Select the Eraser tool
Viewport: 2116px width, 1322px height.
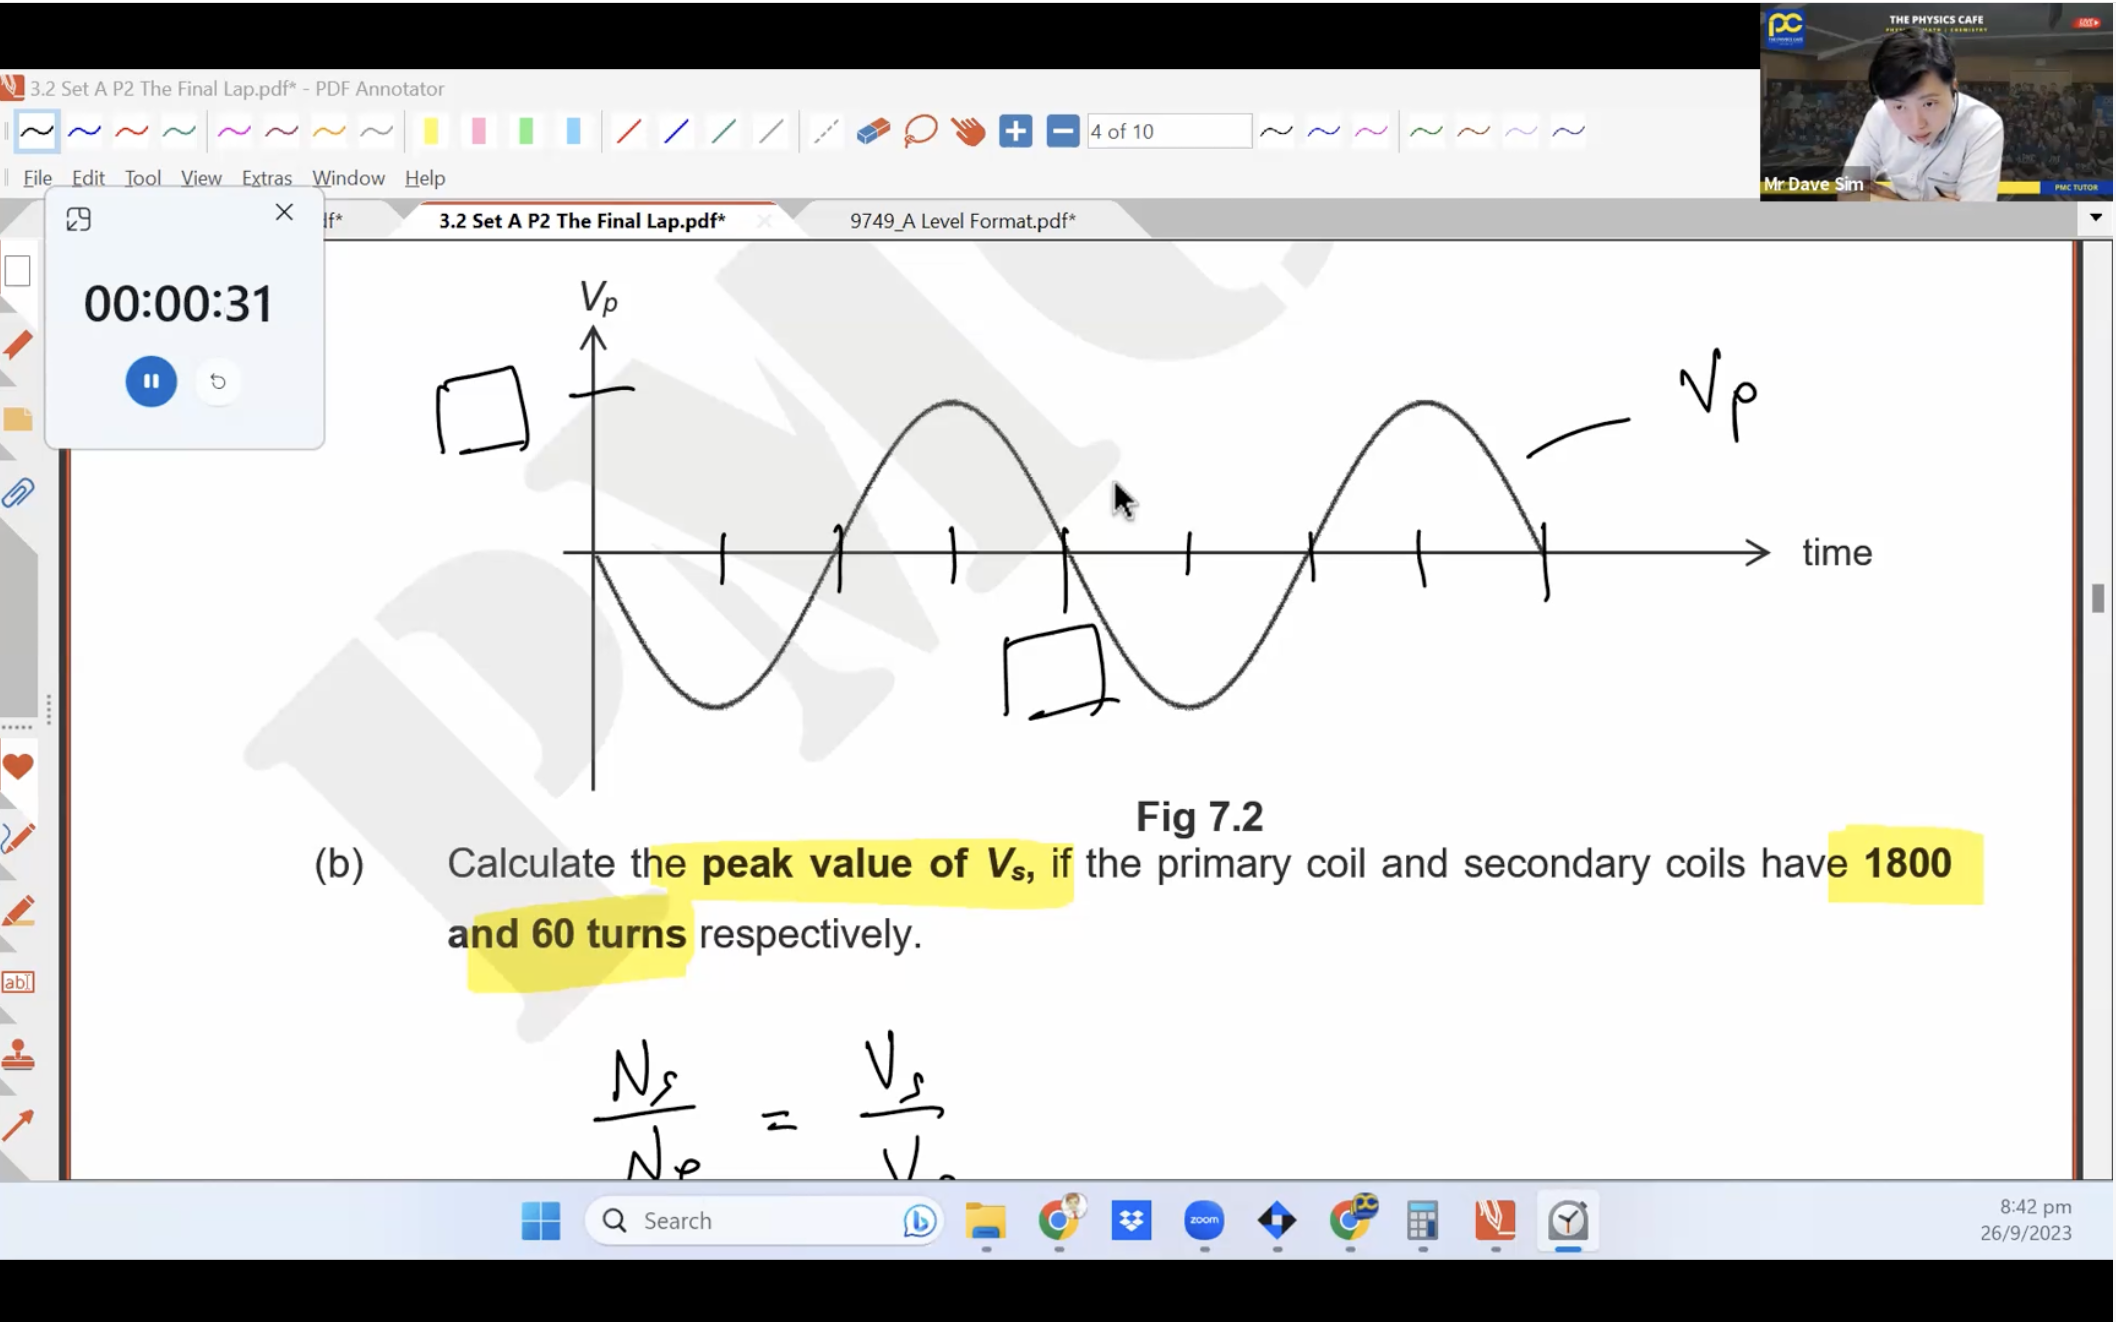[x=873, y=131]
